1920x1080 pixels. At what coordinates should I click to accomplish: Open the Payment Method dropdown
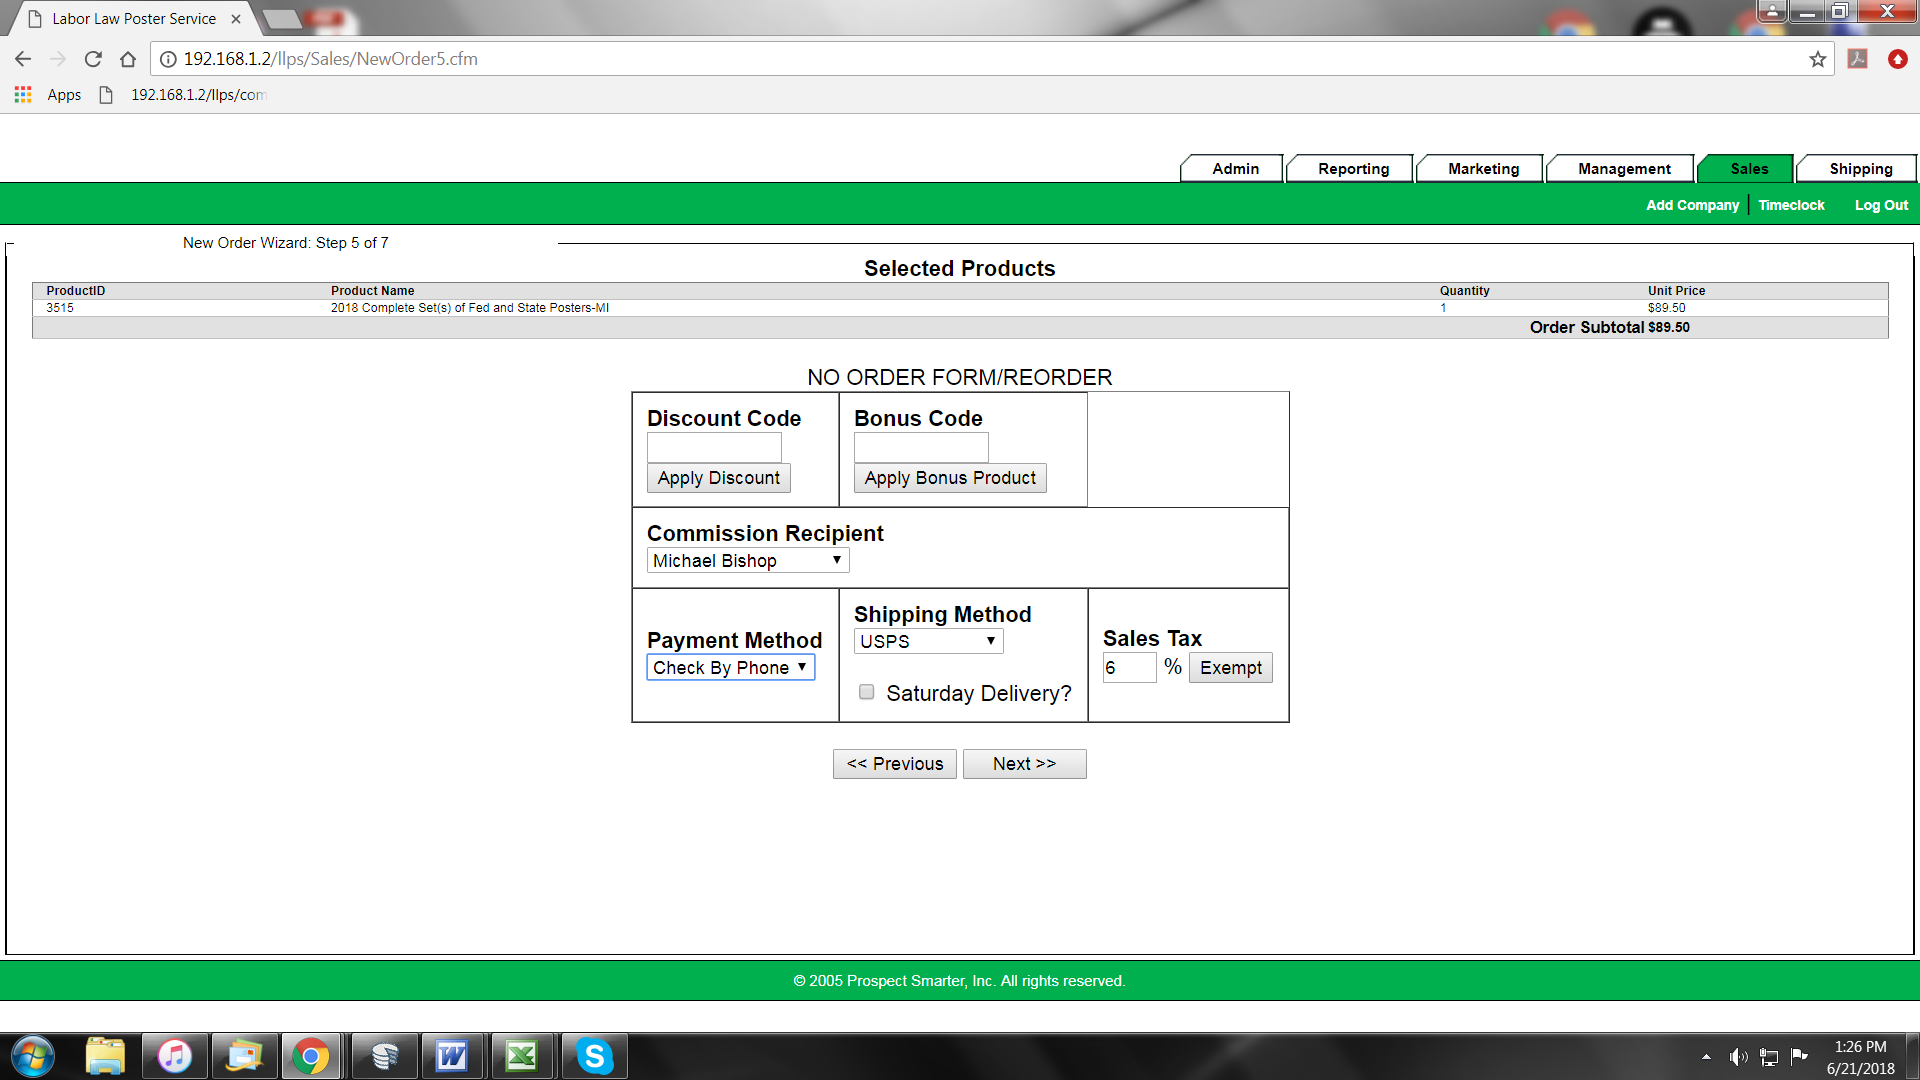tap(730, 668)
